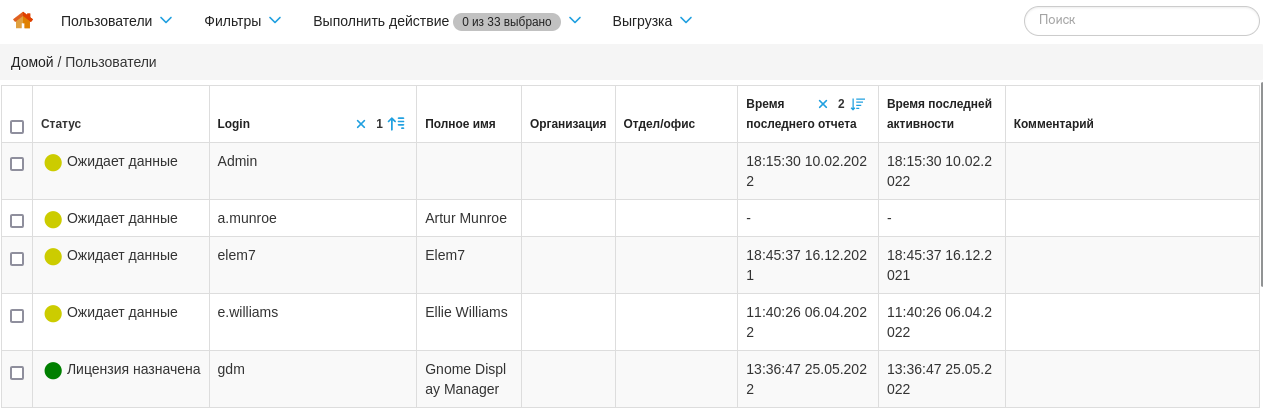Focus the Поиск search field

point(1141,20)
